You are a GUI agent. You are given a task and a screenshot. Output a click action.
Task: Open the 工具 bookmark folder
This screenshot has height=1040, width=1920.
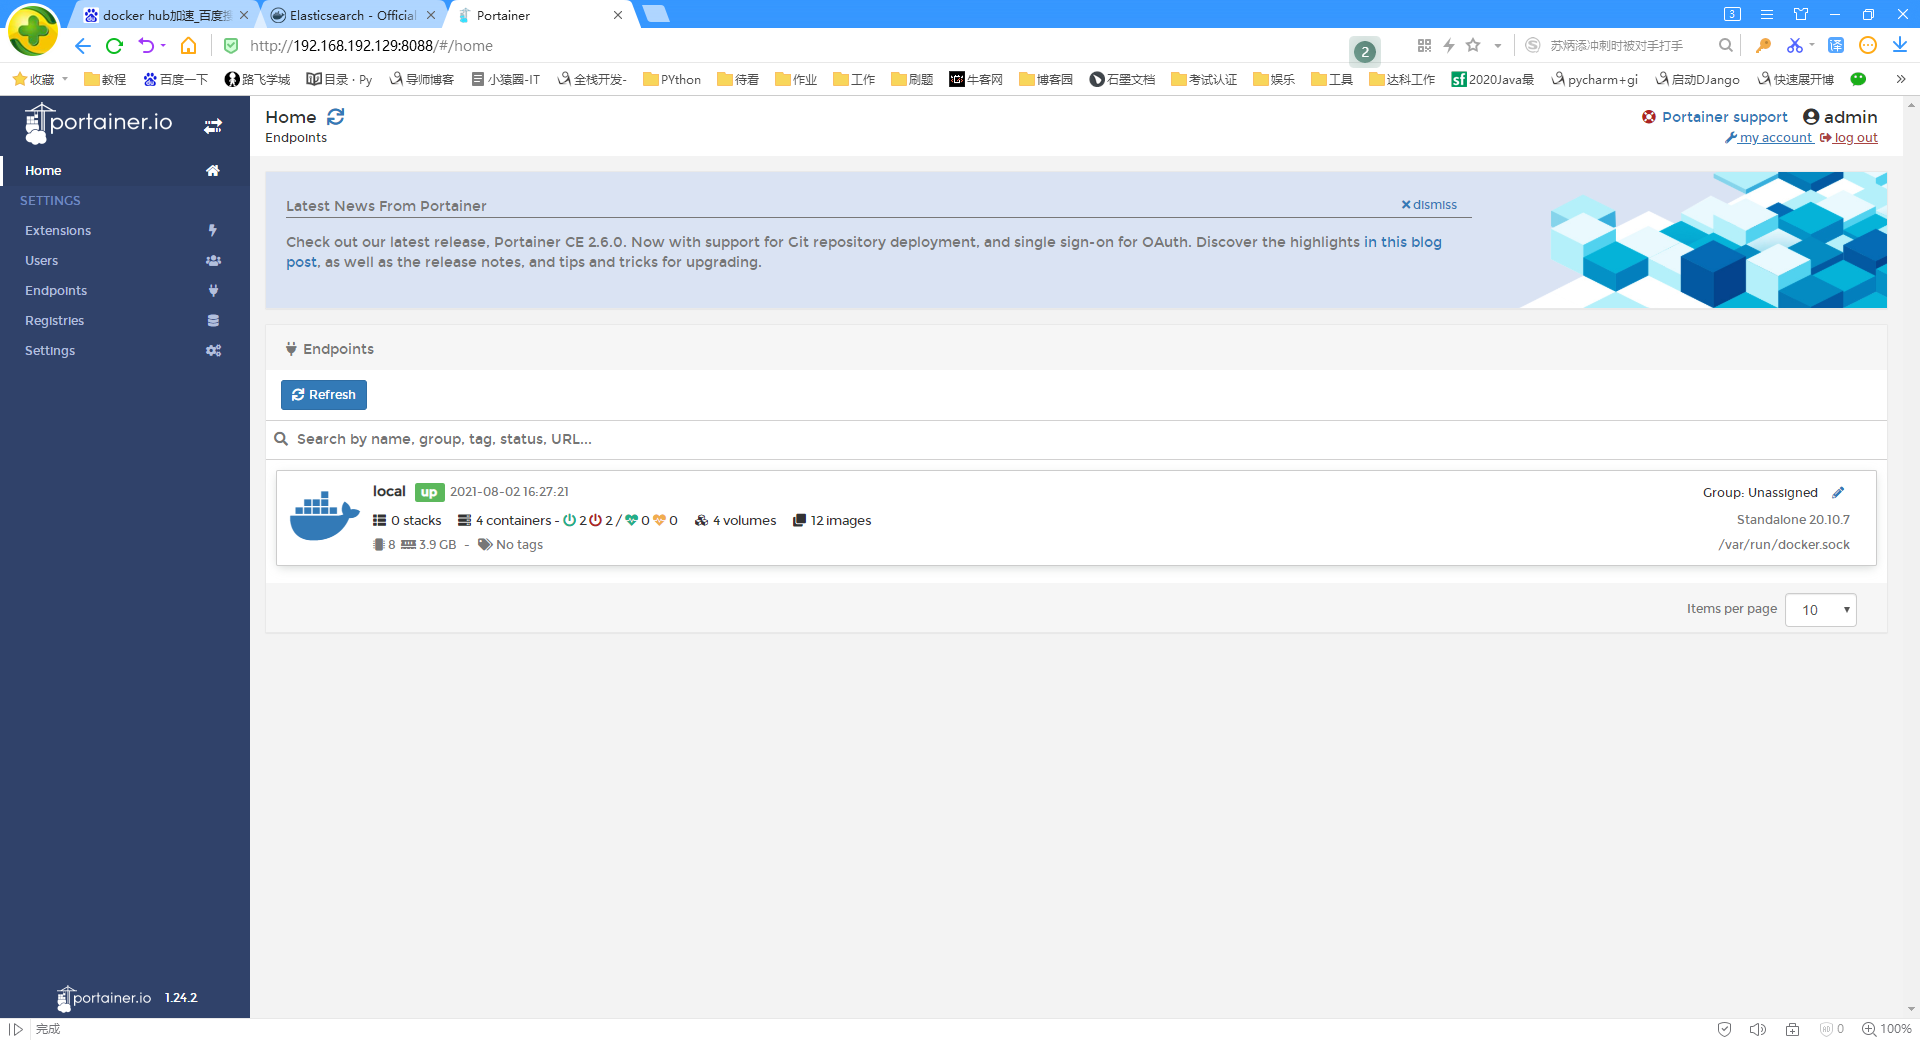(1332, 79)
